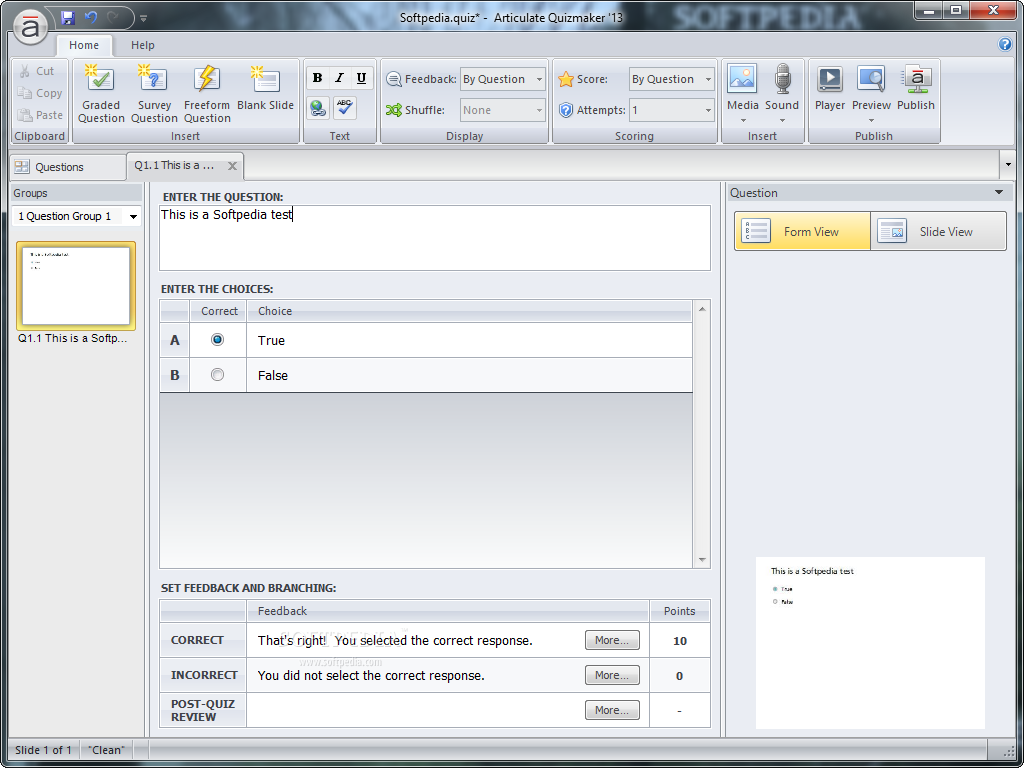Screen dimensions: 1024x768
Task: Toggle Italic text formatting
Action: 339,78
